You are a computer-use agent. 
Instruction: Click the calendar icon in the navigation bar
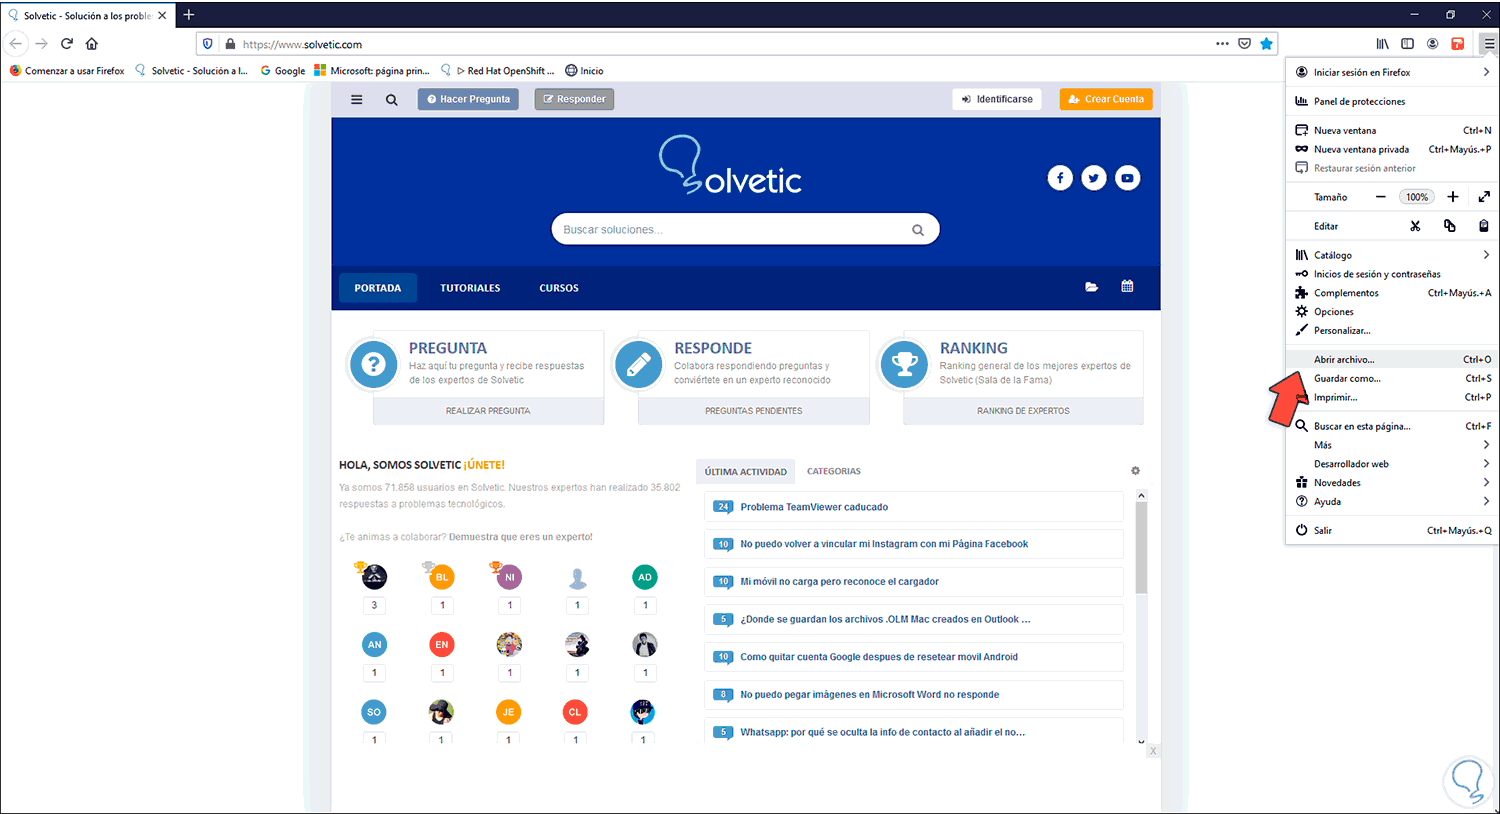coord(1127,287)
